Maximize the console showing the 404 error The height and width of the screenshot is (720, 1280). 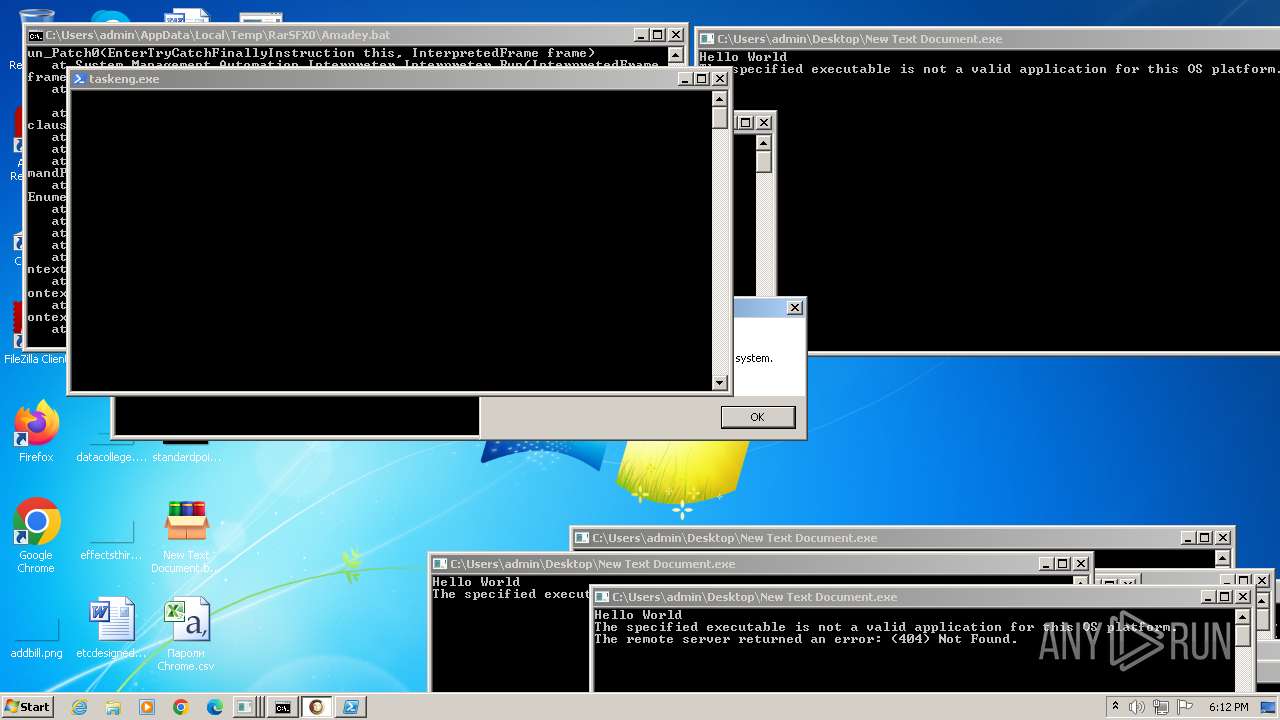pyautogui.click(x=1226, y=597)
